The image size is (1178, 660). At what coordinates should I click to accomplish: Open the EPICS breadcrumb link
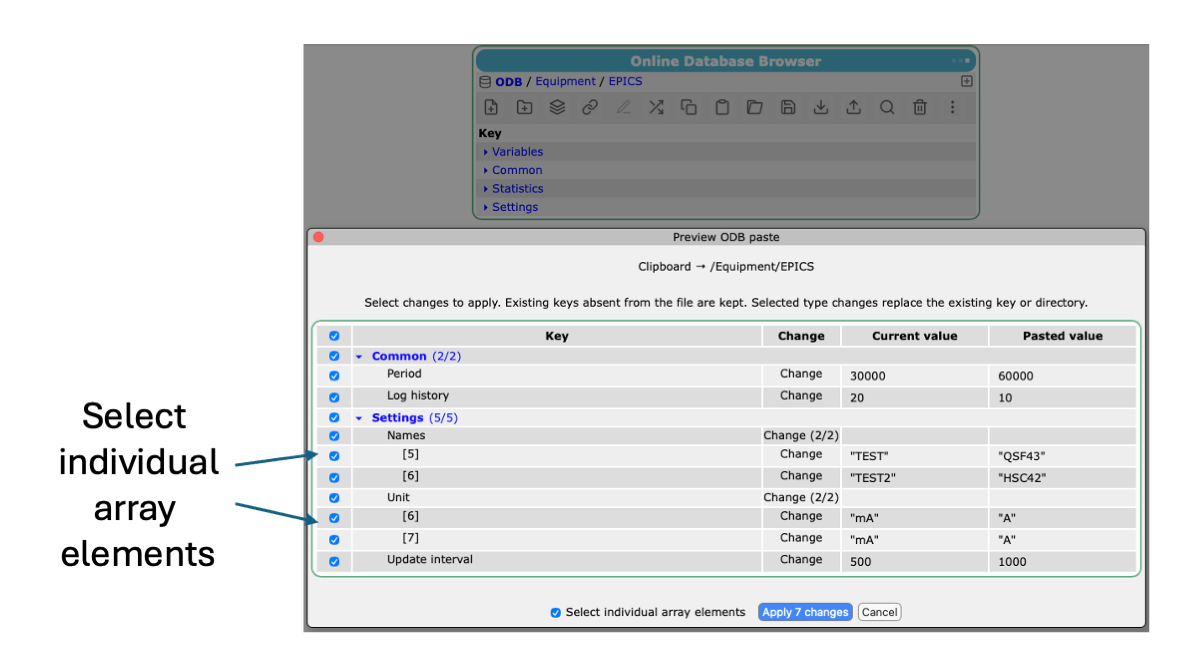pos(625,81)
